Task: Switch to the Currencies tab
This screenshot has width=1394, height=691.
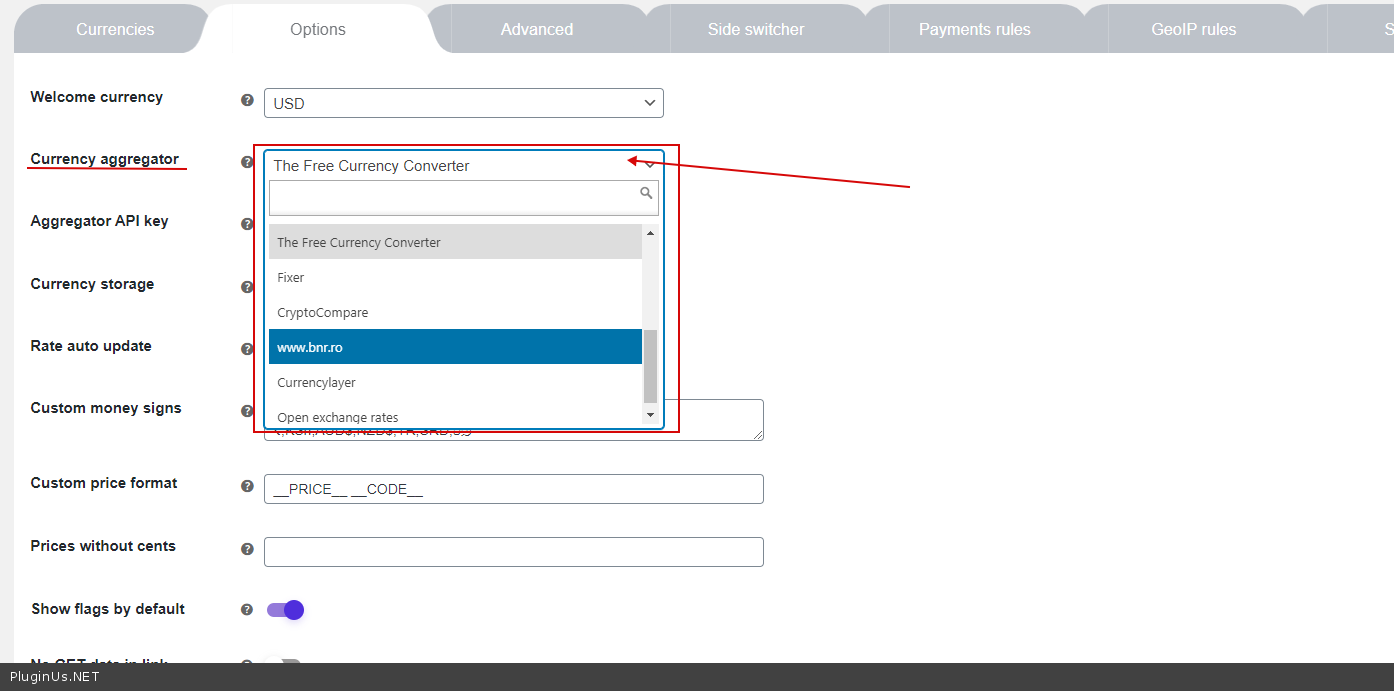Action: [115, 29]
